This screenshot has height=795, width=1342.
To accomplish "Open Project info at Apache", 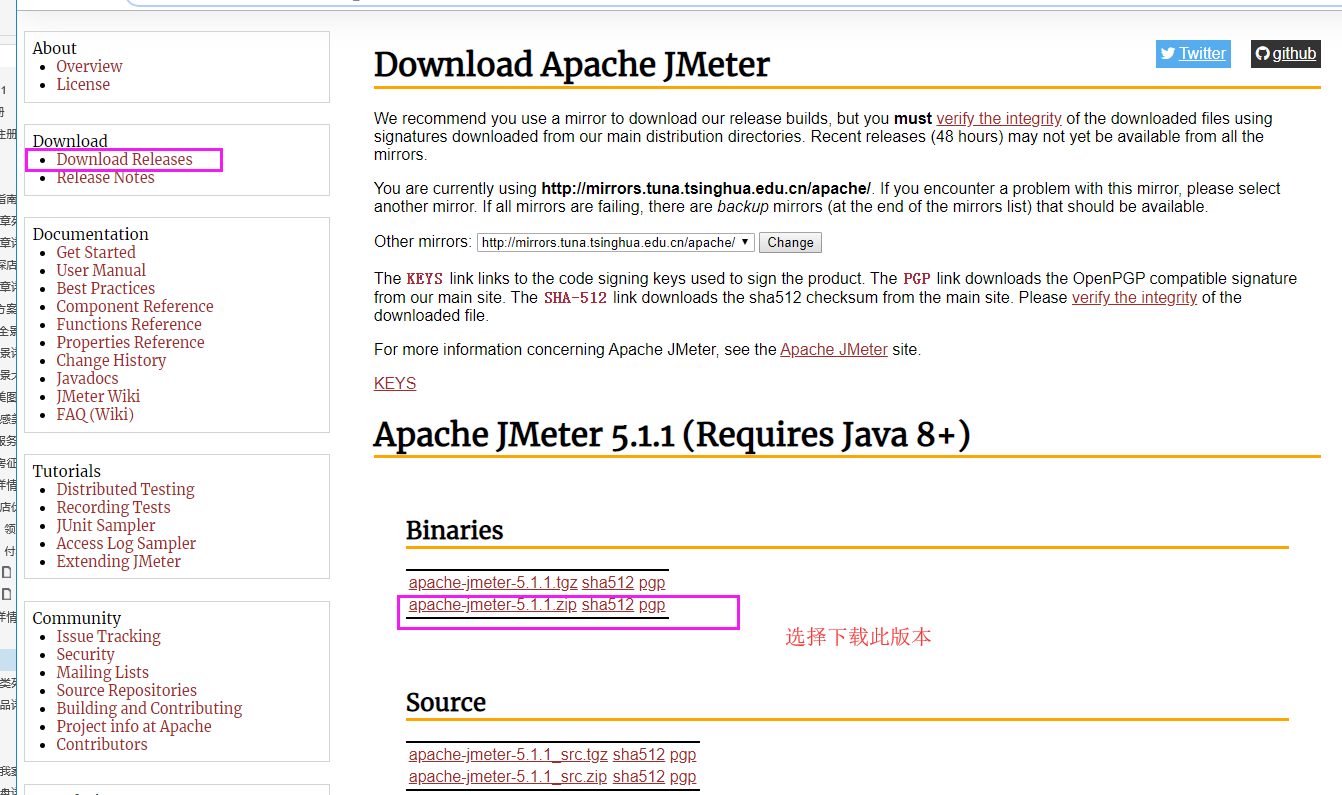I will click(134, 726).
